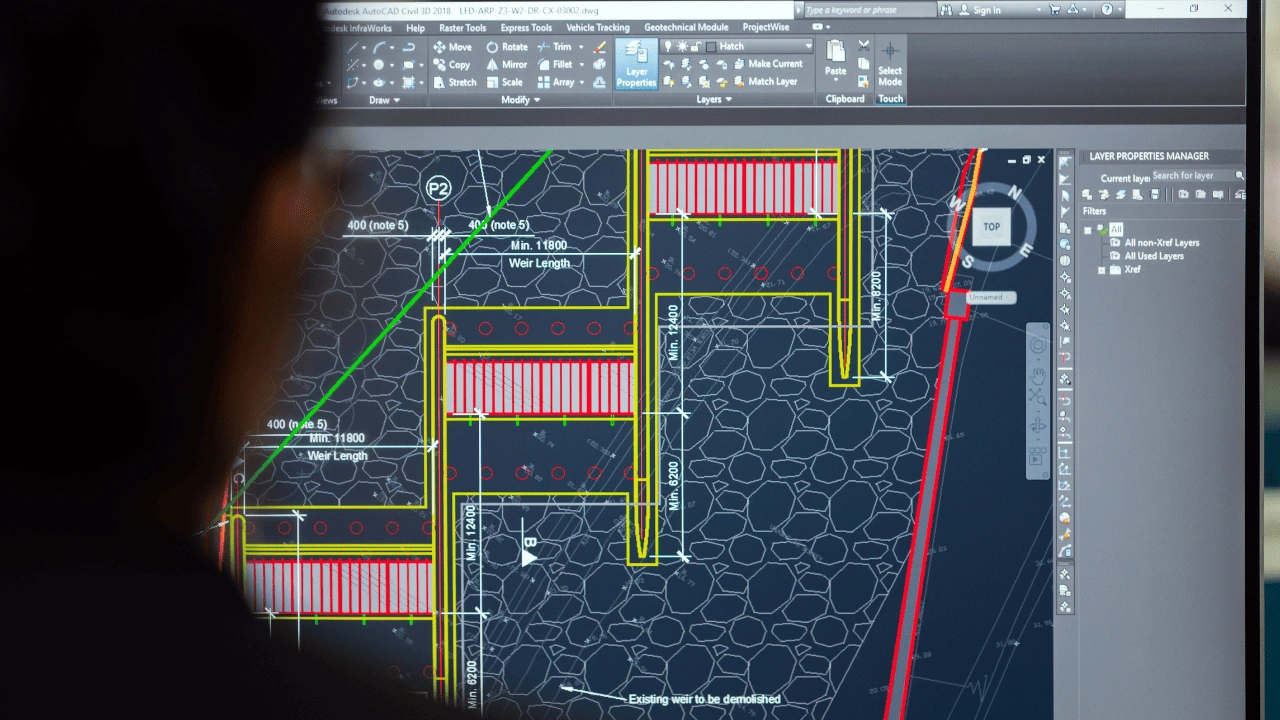
Task: Click the TOP face of ViewCube
Action: [991, 227]
